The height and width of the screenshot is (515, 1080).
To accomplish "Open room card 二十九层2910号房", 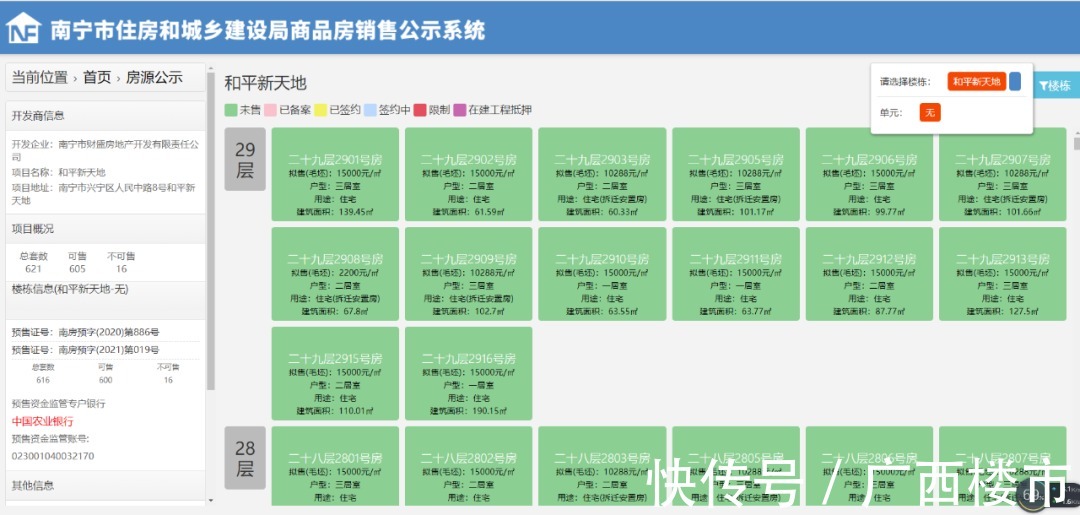I will pyautogui.click(x=602, y=274).
